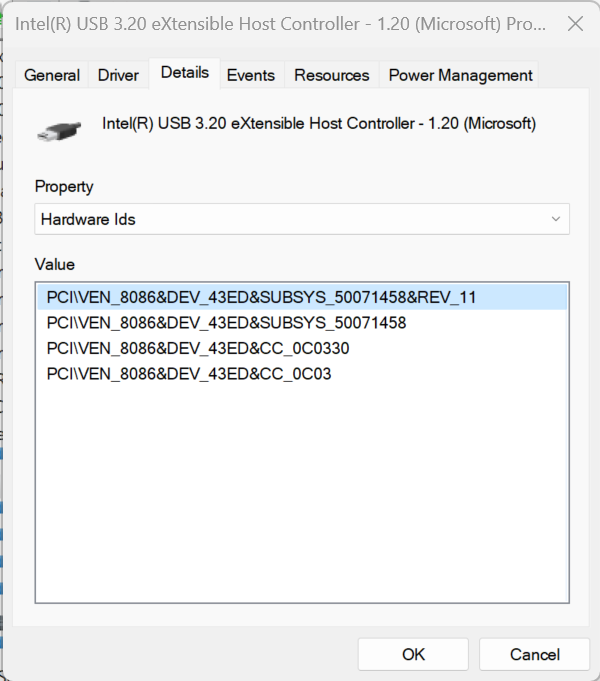600x681 pixels.
Task: Click the USB connector device icon
Action: pyautogui.click(x=59, y=130)
